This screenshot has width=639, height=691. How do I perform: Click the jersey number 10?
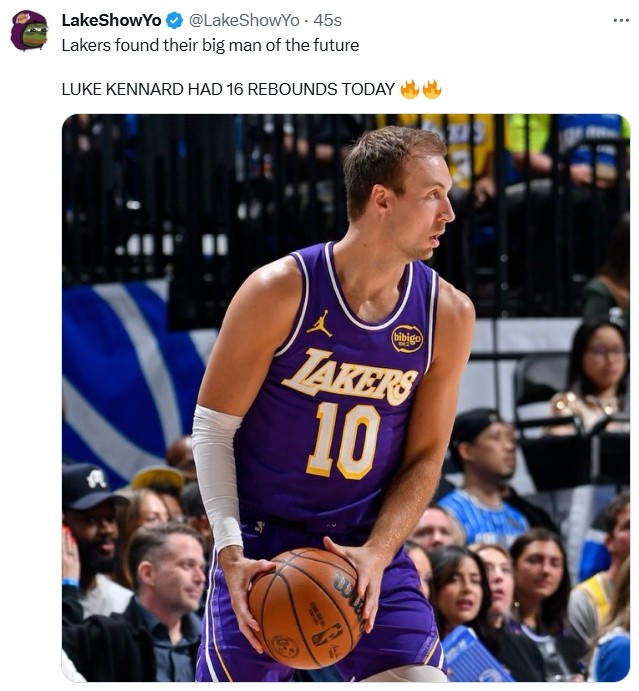tap(343, 440)
